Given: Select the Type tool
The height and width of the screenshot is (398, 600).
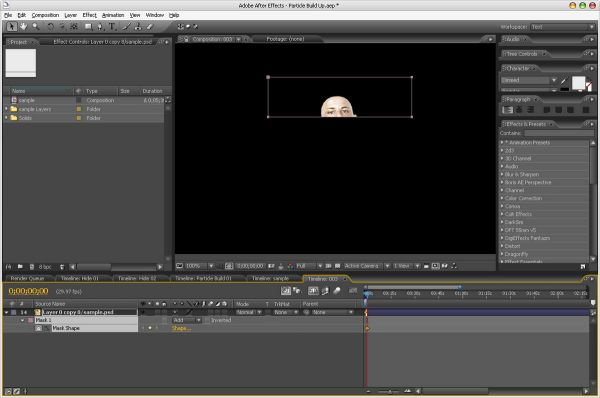Looking at the screenshot, I should 112,26.
